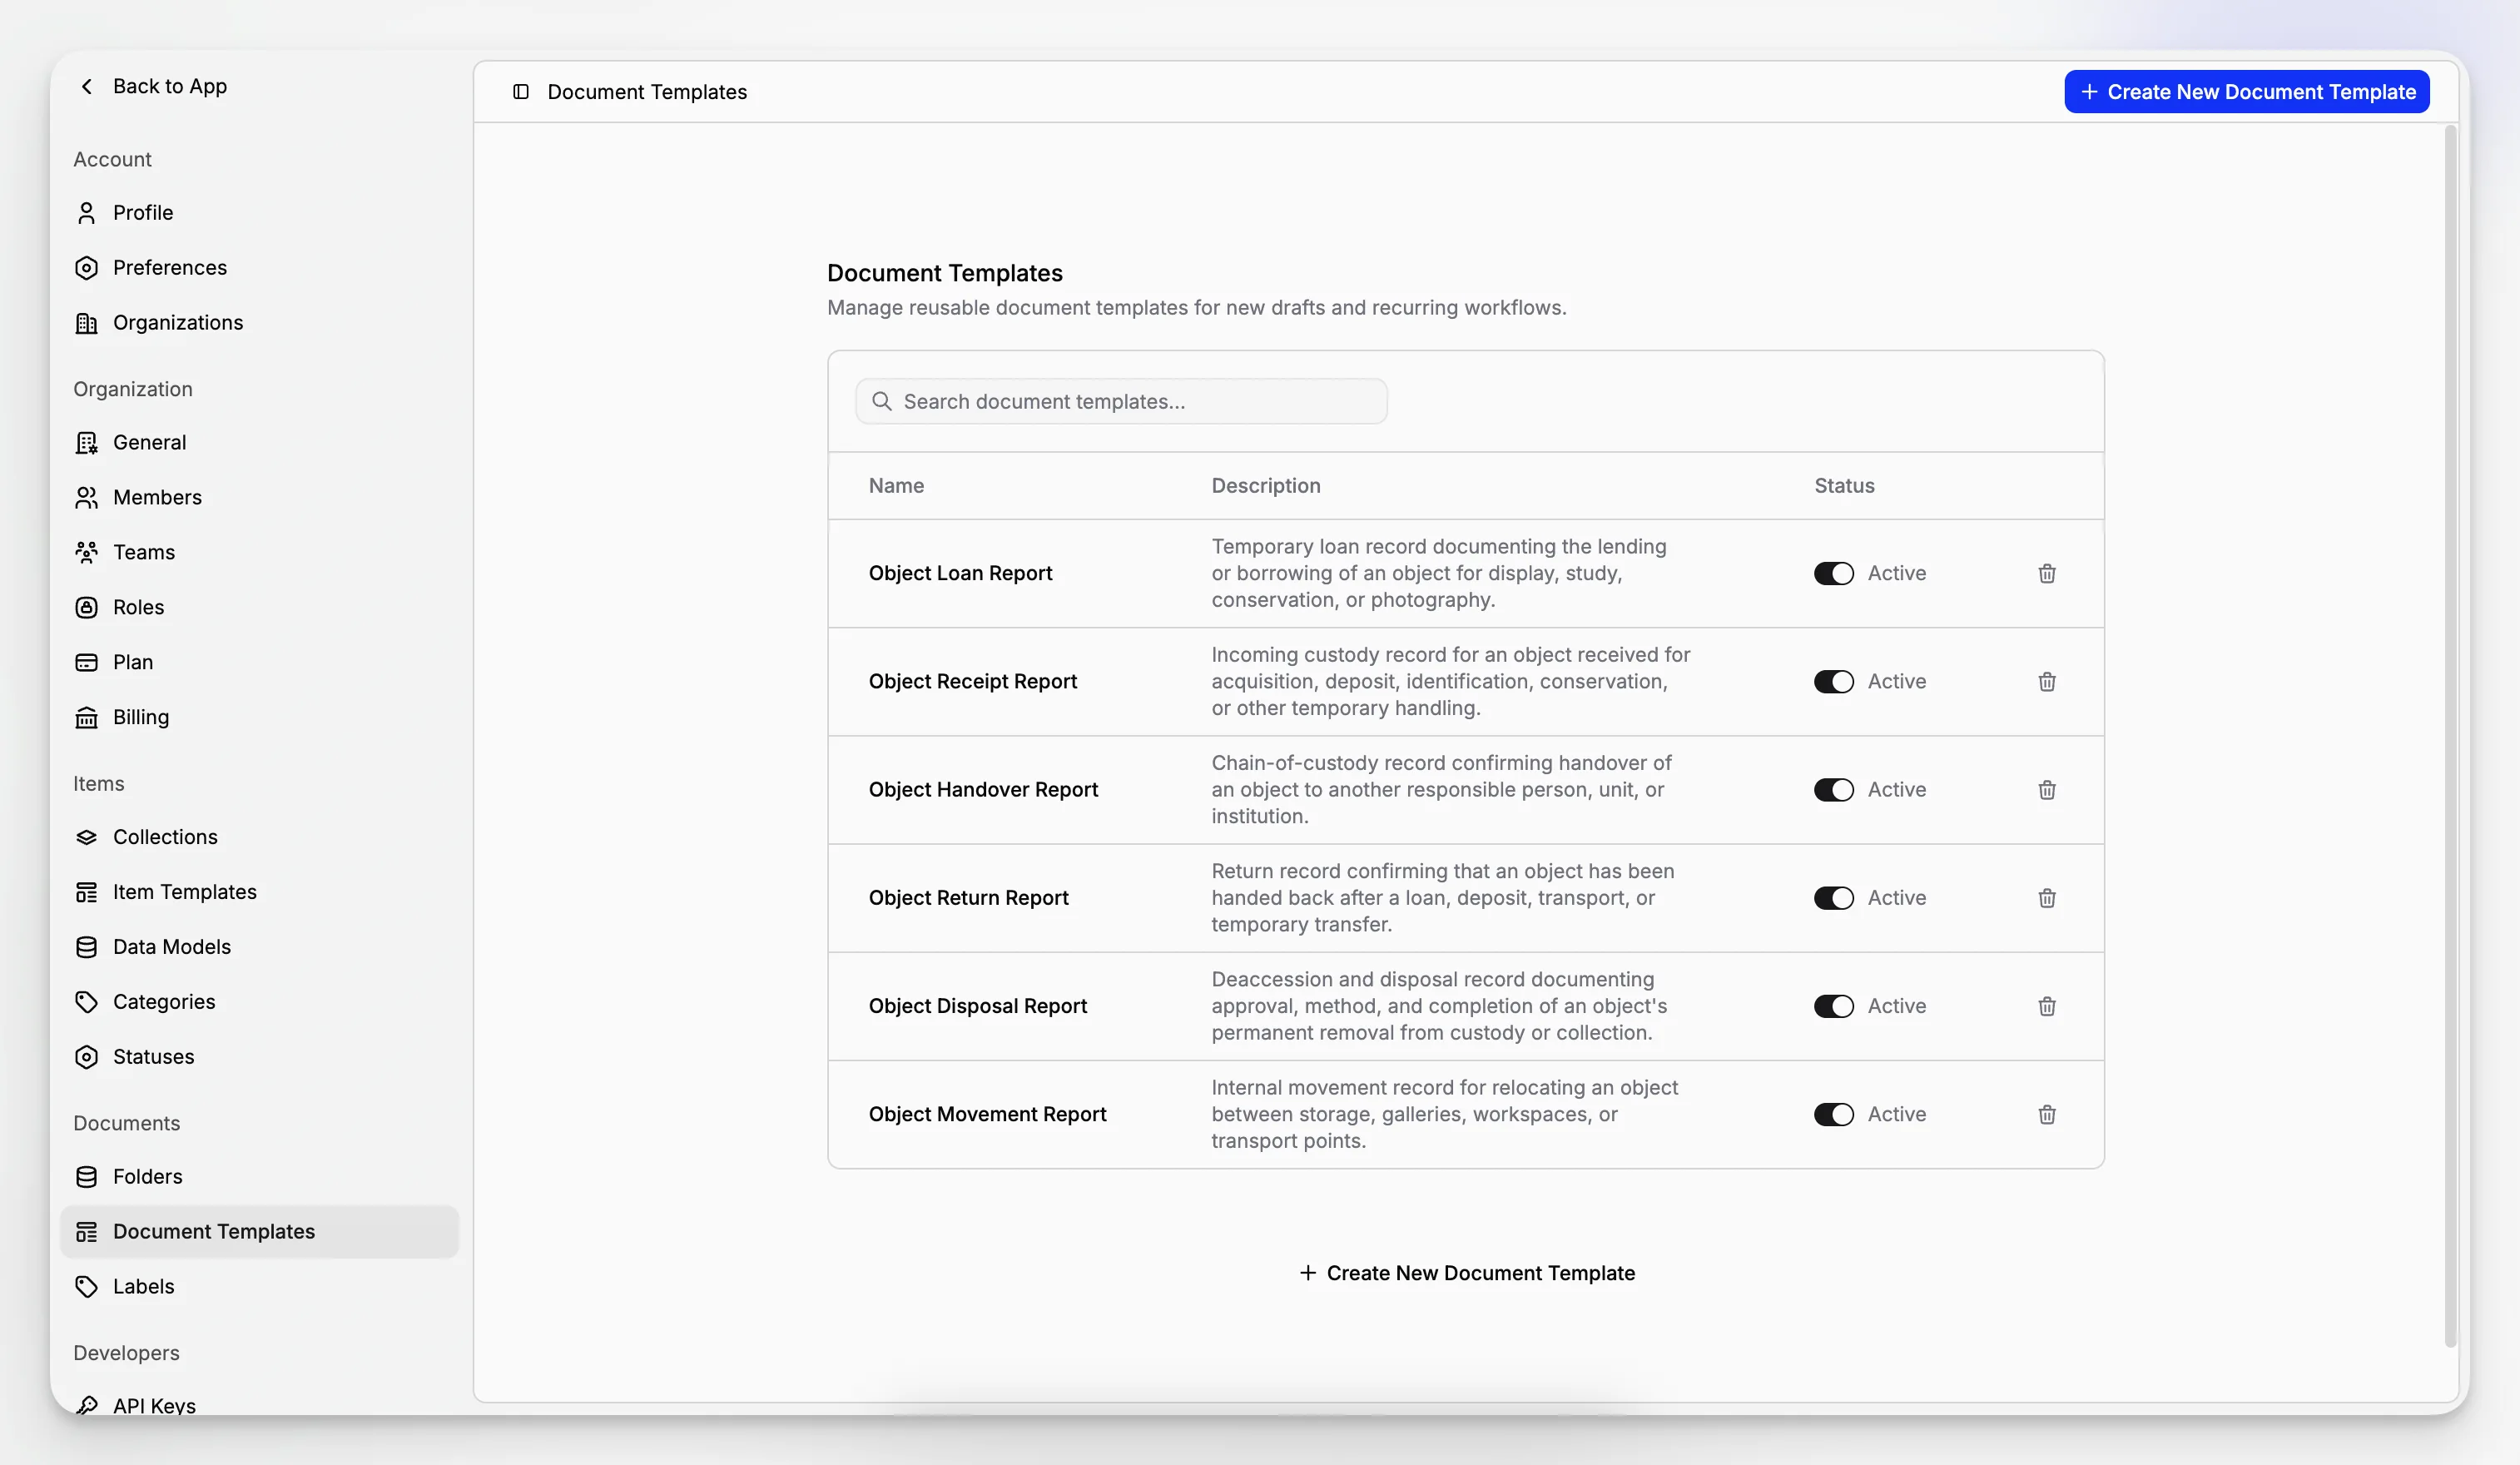Select Document Templates in sidebar
This screenshot has width=2520, height=1465.
click(260, 1232)
